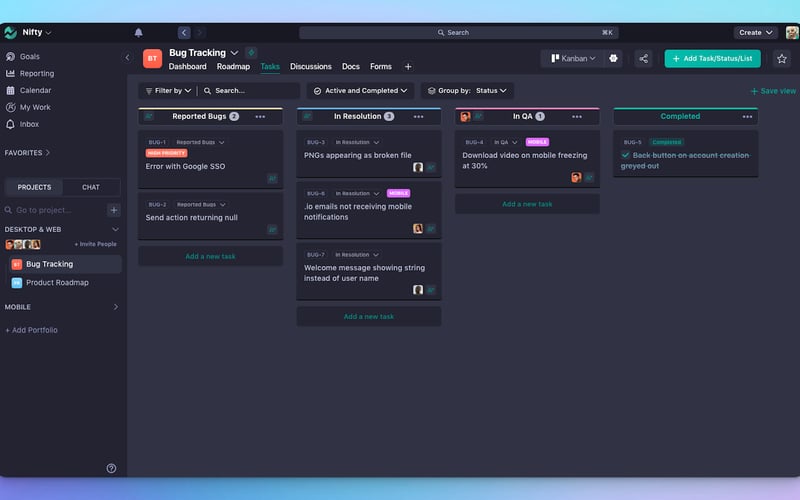Image resolution: width=800 pixels, height=500 pixels.
Task: Click the Add Task/Status/List button
Action: click(712, 59)
